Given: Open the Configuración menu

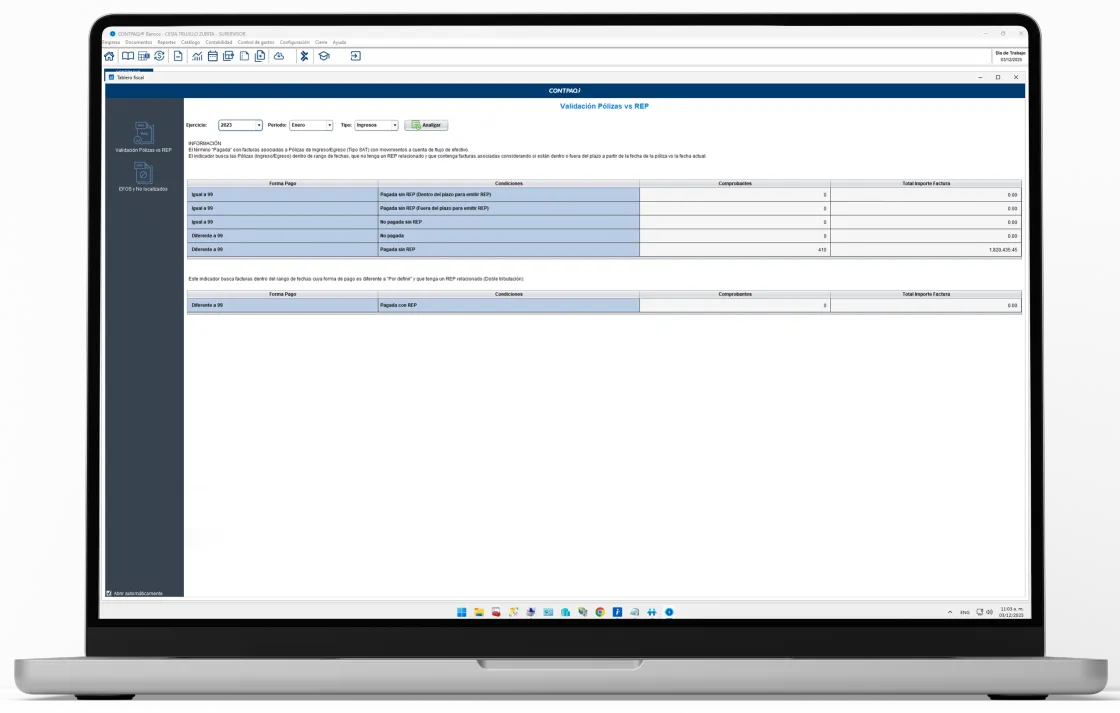Looking at the screenshot, I should point(294,42).
